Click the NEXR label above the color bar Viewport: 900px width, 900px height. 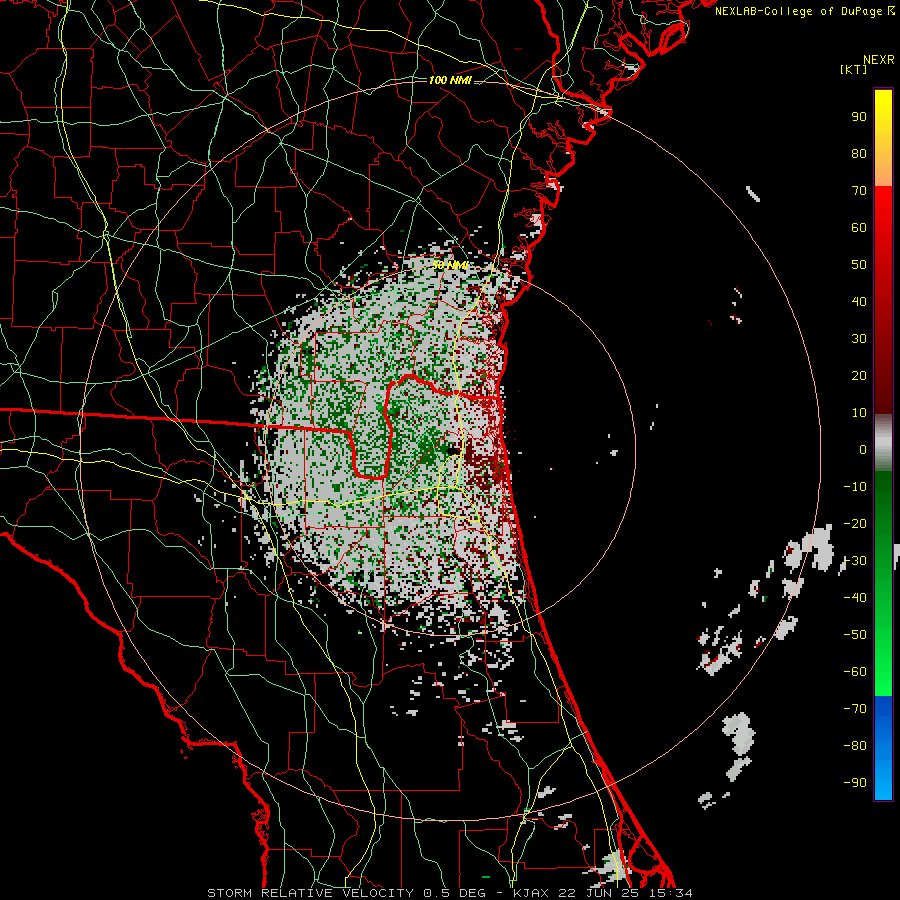click(x=879, y=60)
